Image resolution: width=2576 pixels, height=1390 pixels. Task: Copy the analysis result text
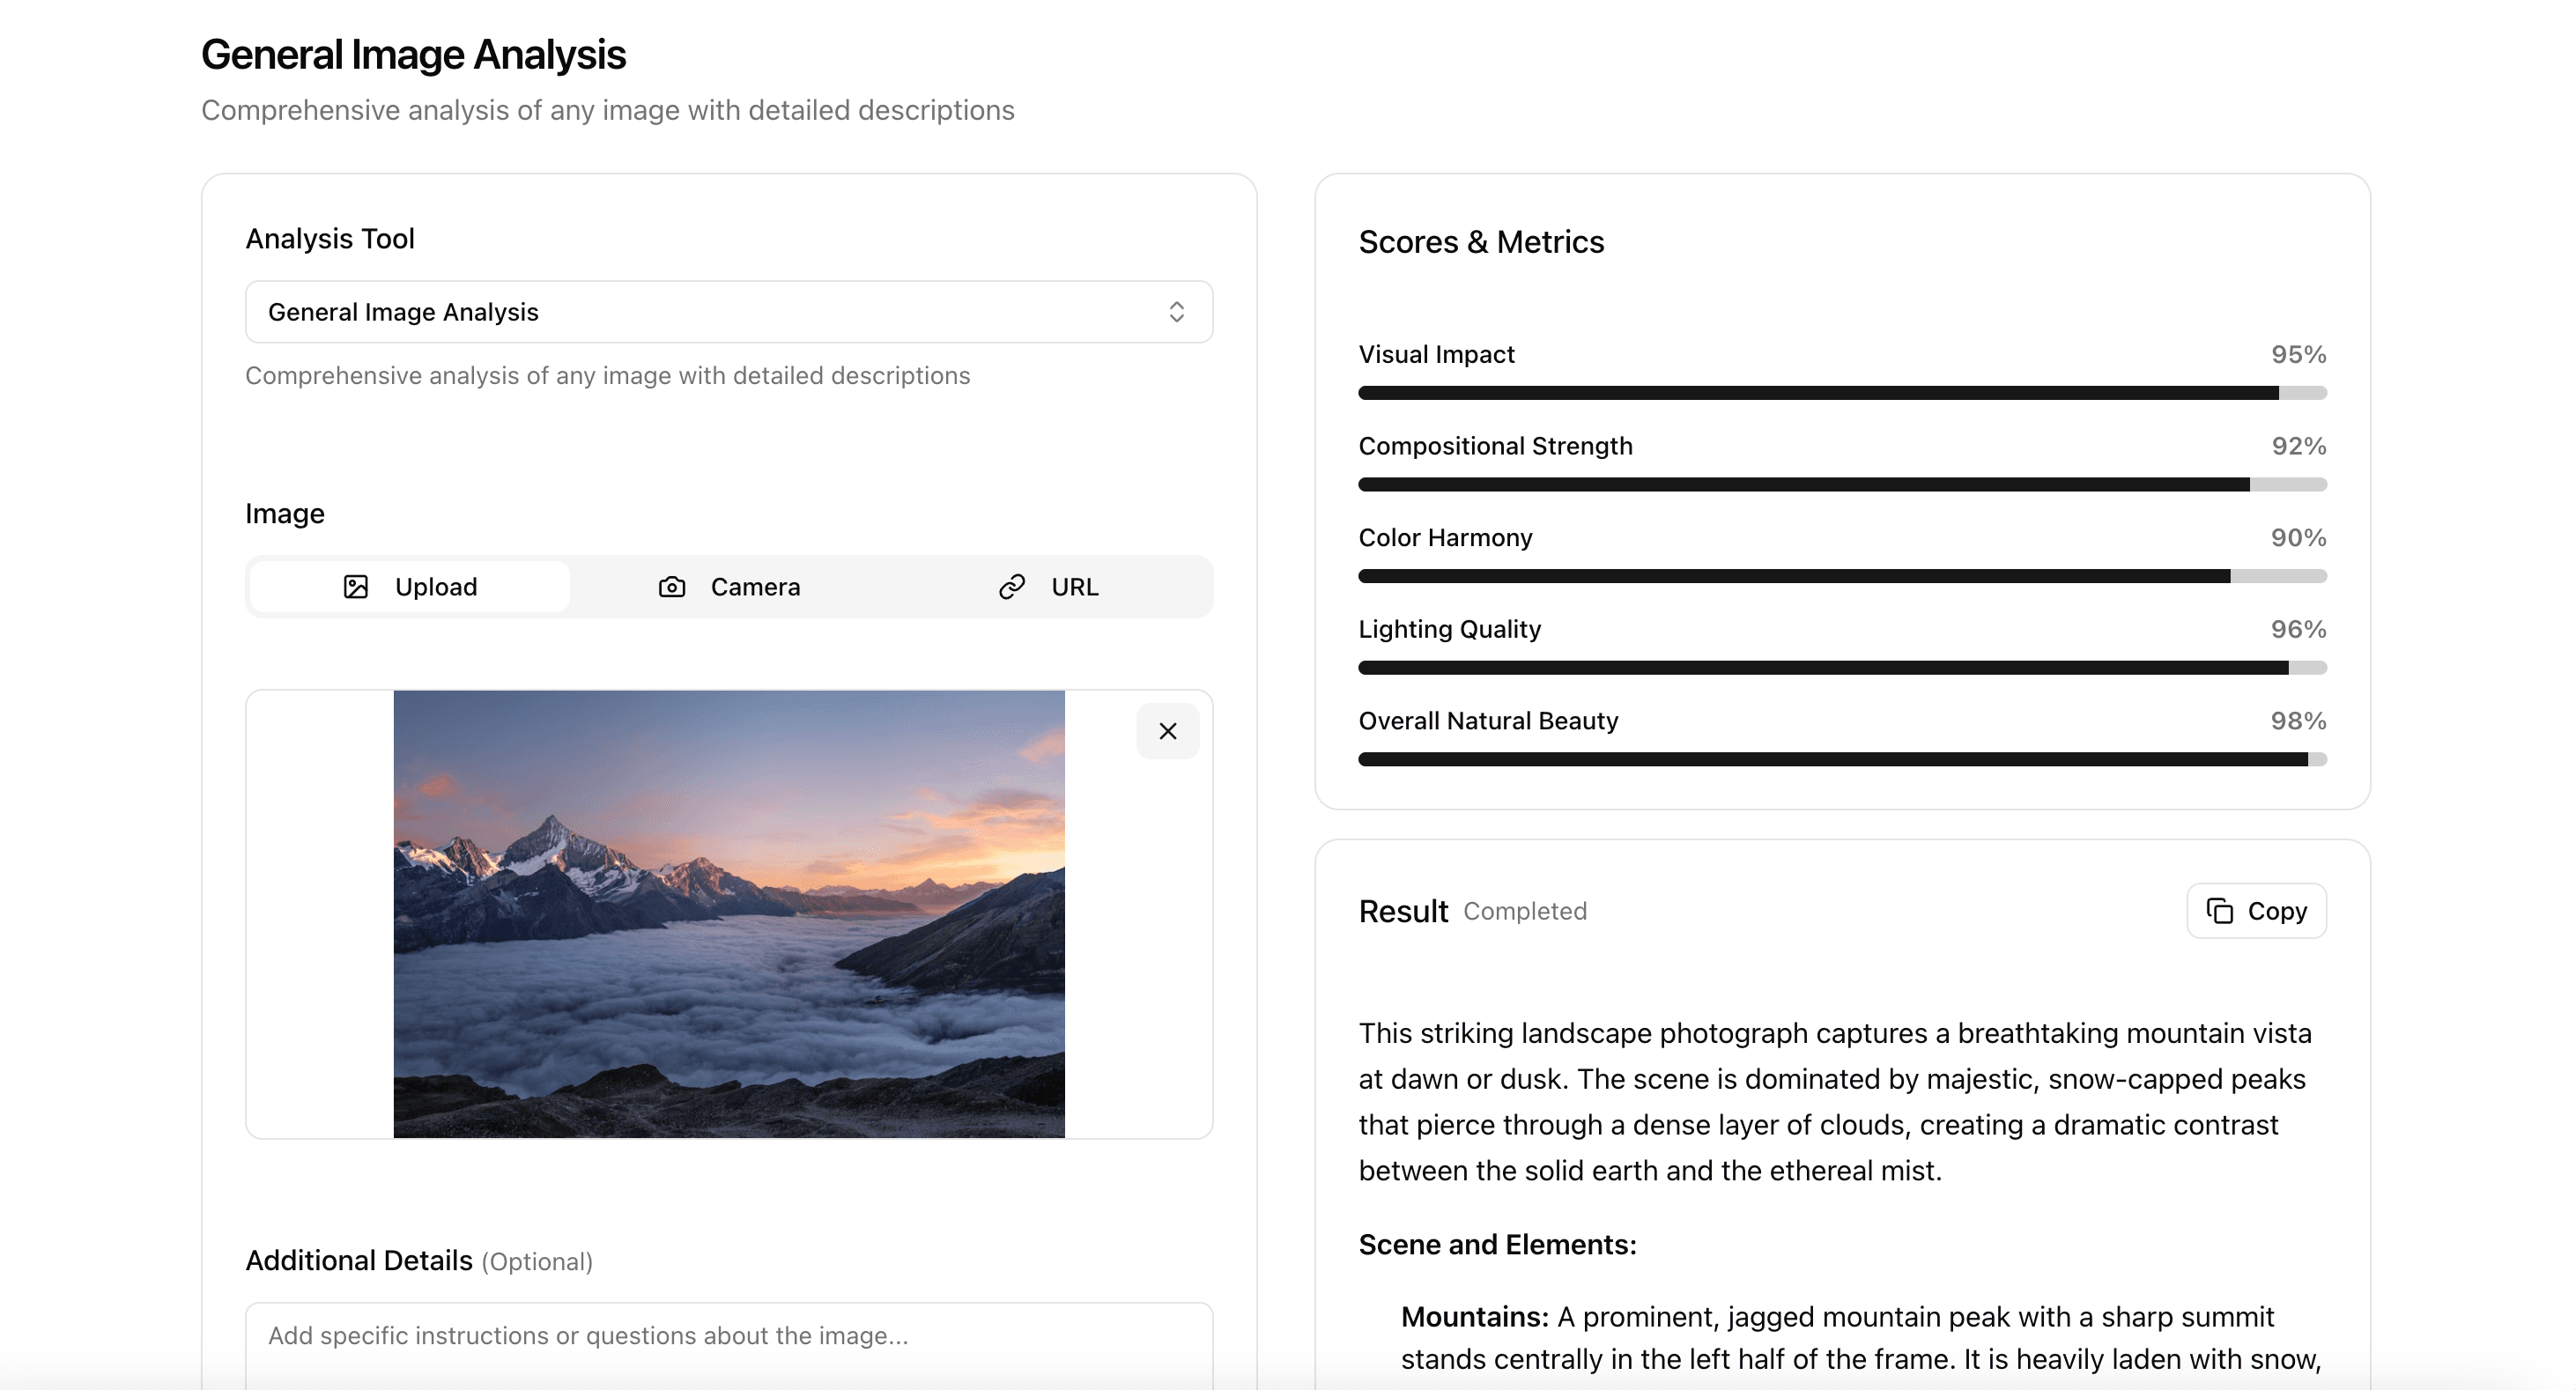click(2256, 911)
